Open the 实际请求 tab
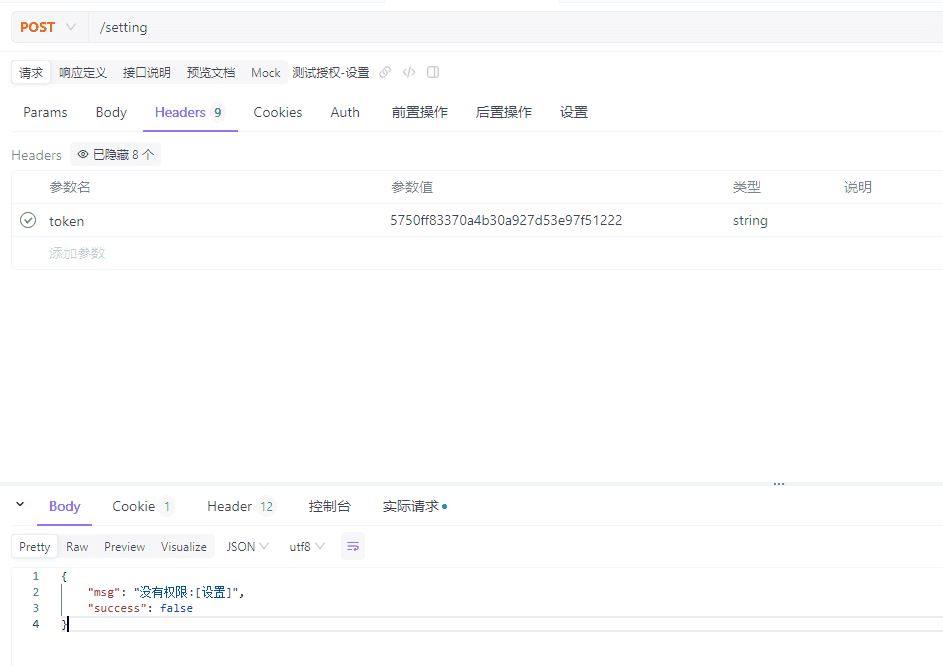This screenshot has height=666, width=943. click(414, 507)
